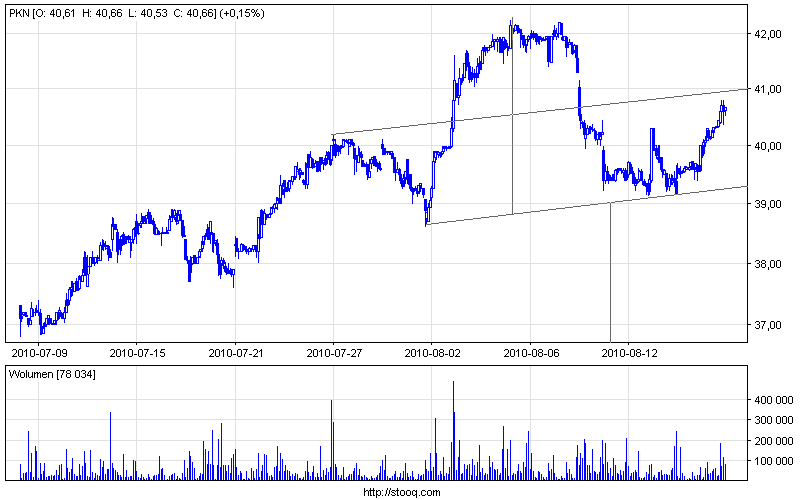Click the 200 000 volume axis label
This screenshot has width=800, height=500.
tap(773, 441)
